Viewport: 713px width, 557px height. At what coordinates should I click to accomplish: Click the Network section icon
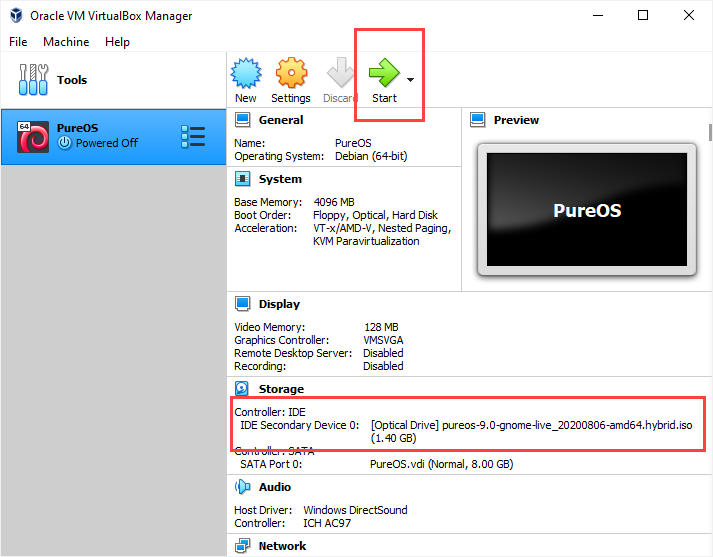click(243, 546)
